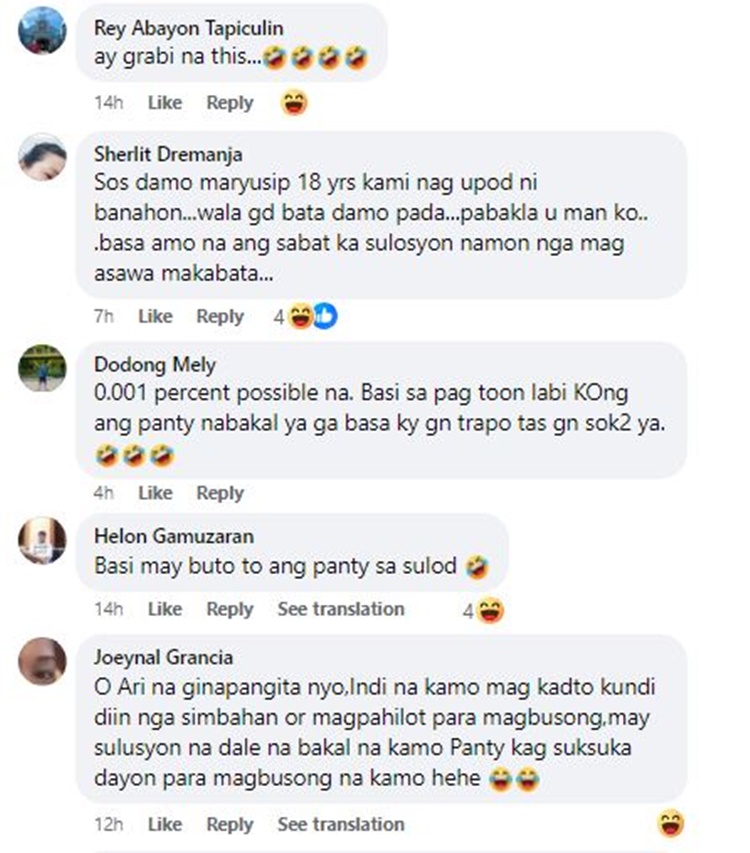View reactions on Sherlit Dremanja's comment
The width and height of the screenshot is (750, 853).
click(x=305, y=317)
